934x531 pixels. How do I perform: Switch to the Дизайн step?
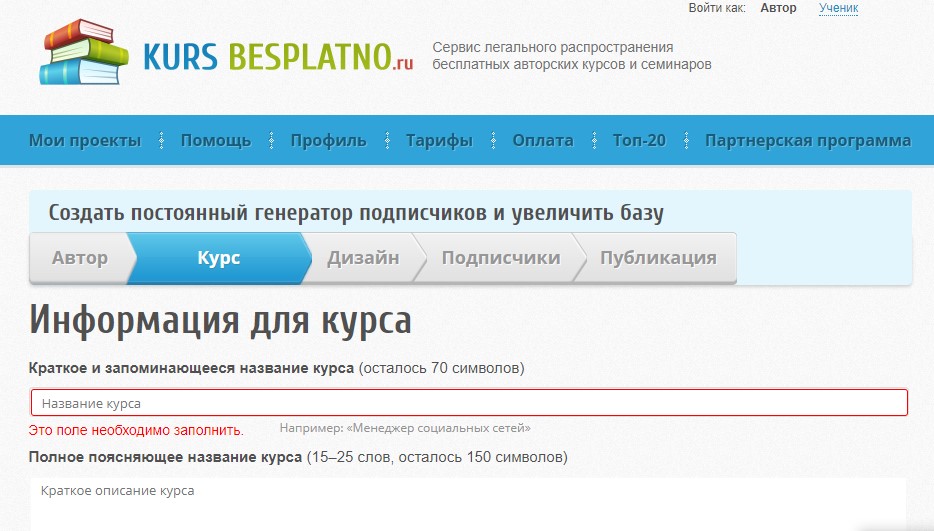(363, 258)
